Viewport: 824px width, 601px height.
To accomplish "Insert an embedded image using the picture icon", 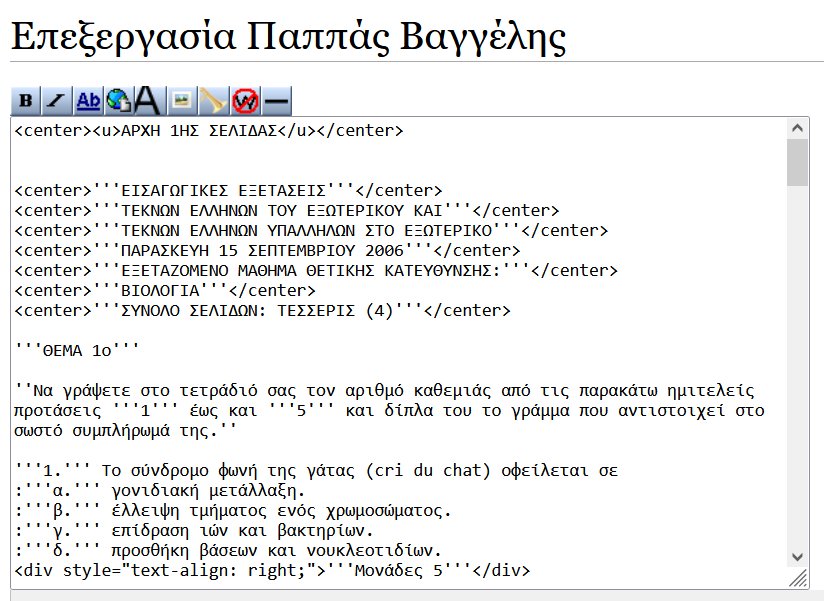I will tap(181, 100).
